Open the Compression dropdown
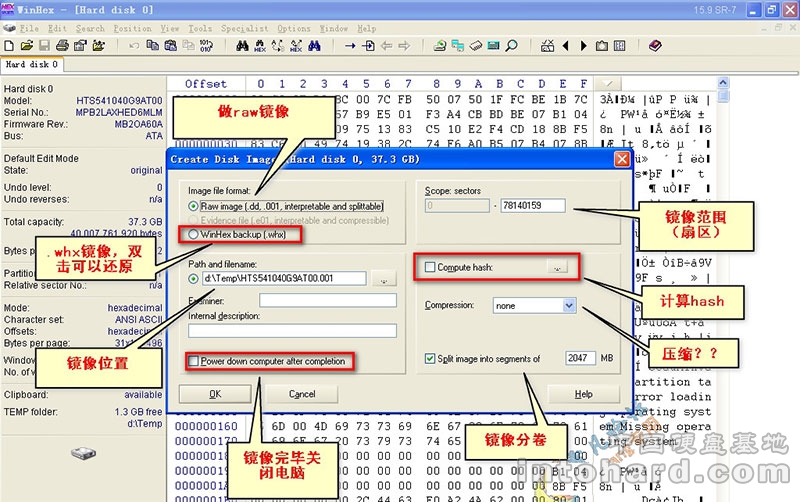Viewport: 800px width, 502px height. (569, 306)
